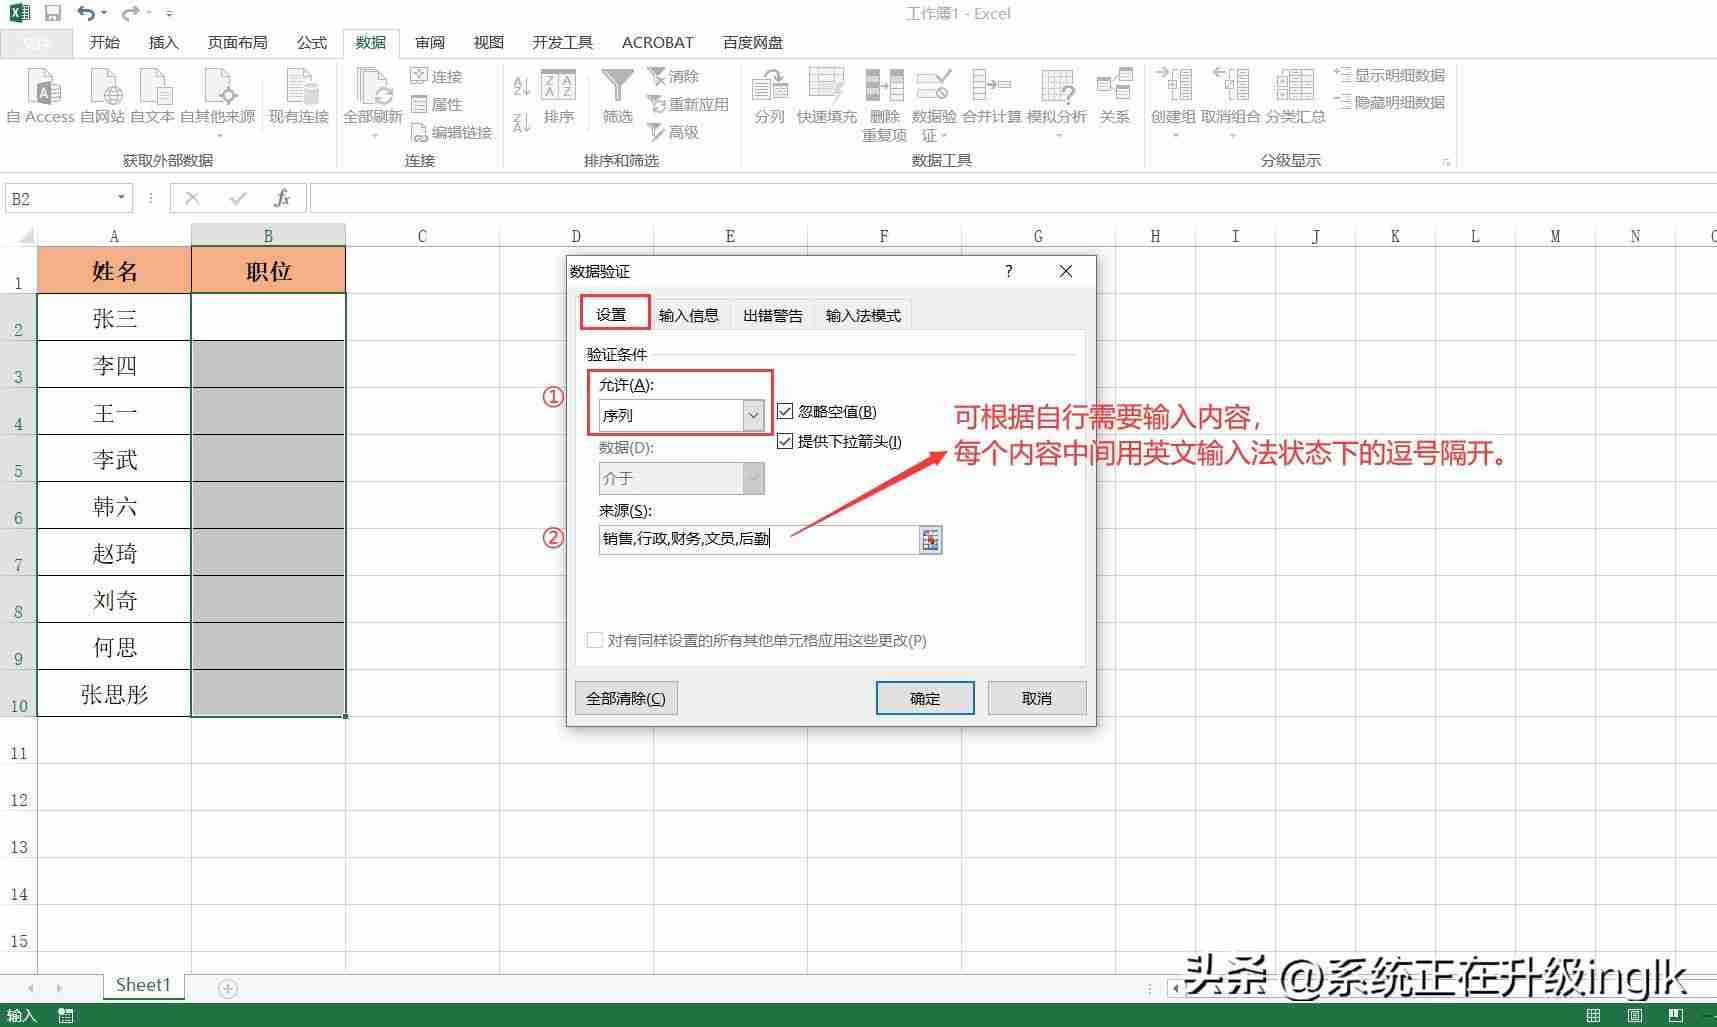Click Advanced (高级) filter icon
The width and height of the screenshot is (1717, 1027).
pos(673,132)
